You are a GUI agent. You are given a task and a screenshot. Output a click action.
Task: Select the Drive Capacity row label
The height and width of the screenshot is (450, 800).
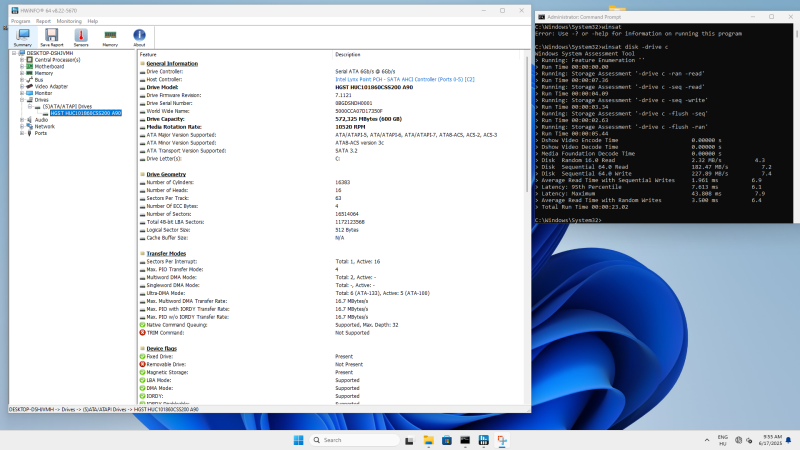point(165,119)
